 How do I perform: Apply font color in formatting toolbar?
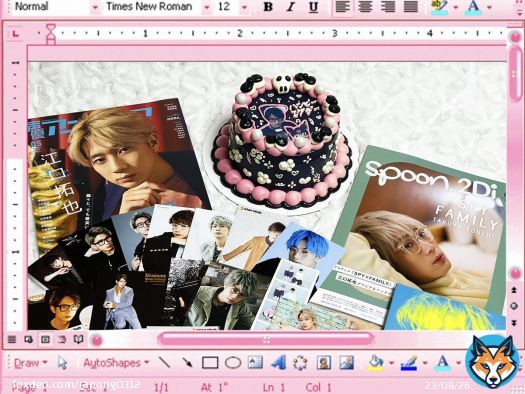click(x=473, y=7)
